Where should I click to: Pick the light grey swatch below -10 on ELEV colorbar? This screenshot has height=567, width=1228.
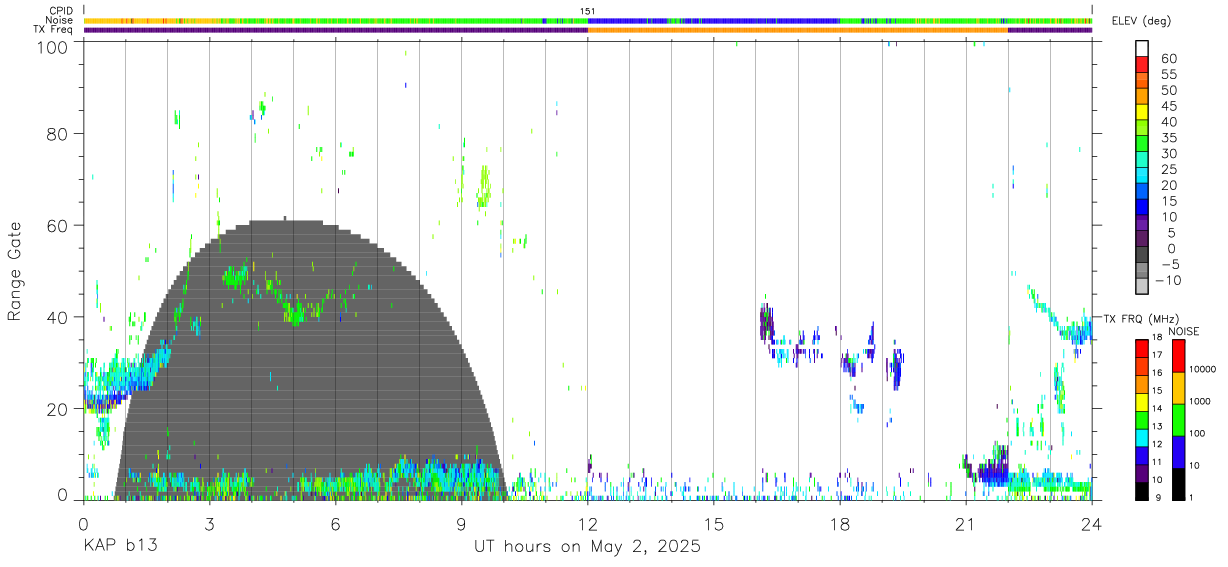[x=1143, y=286]
